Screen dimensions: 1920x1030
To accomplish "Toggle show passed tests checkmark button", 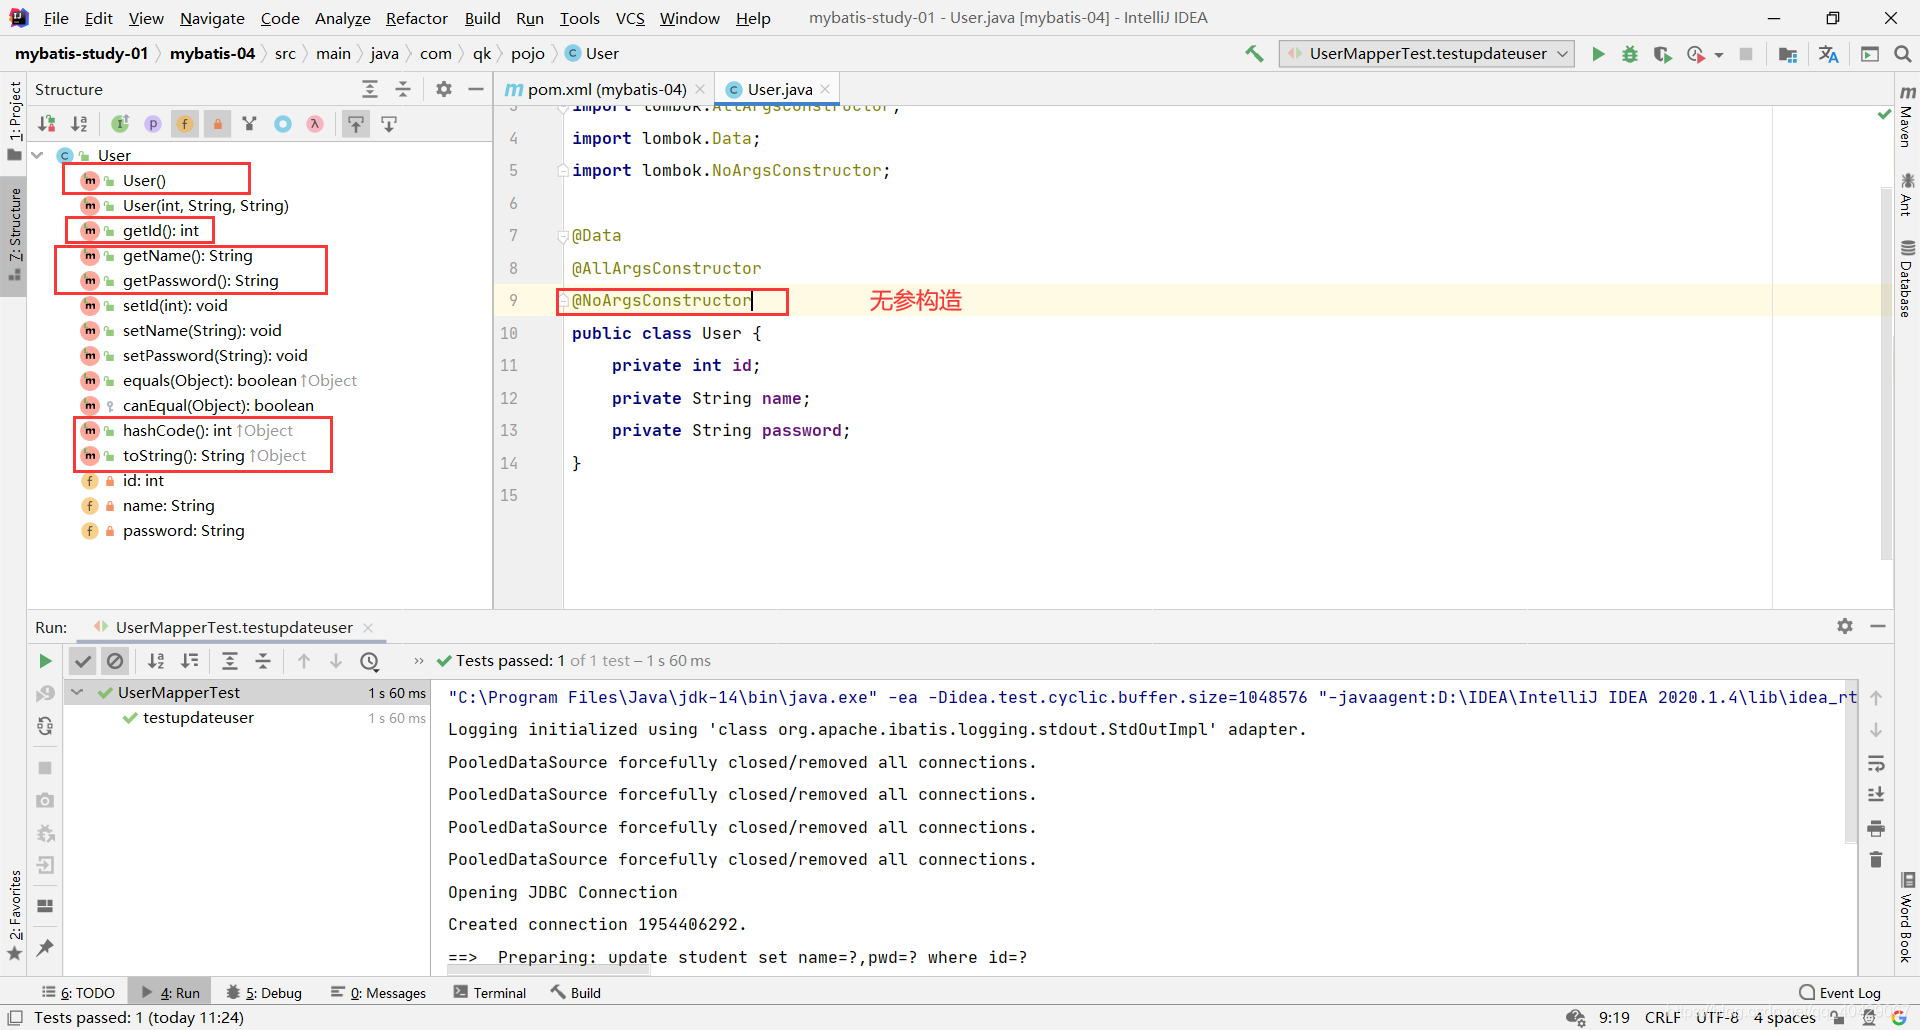I will [83, 661].
